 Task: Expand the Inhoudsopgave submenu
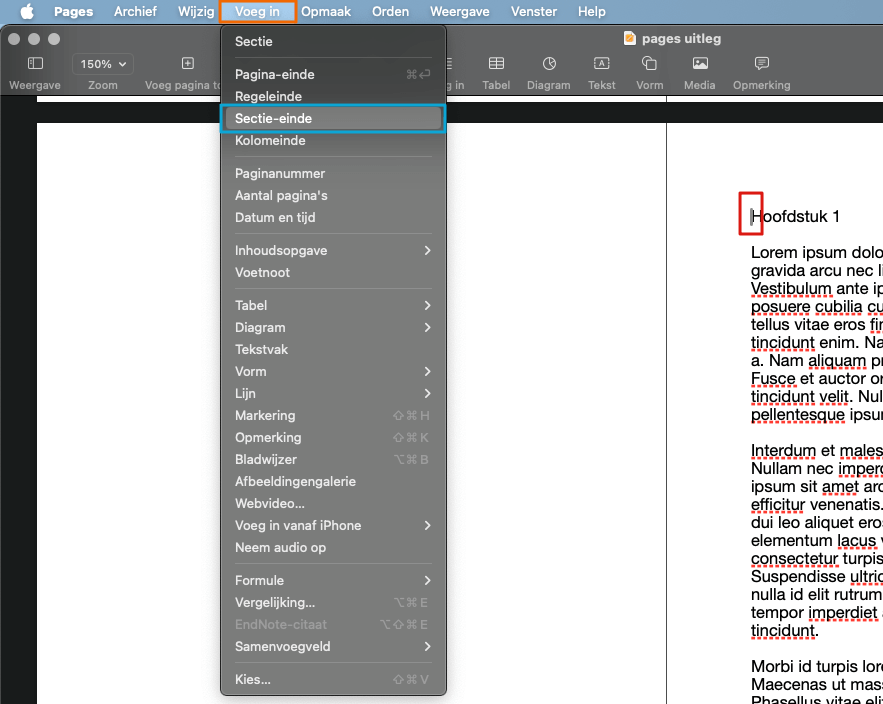(x=427, y=251)
